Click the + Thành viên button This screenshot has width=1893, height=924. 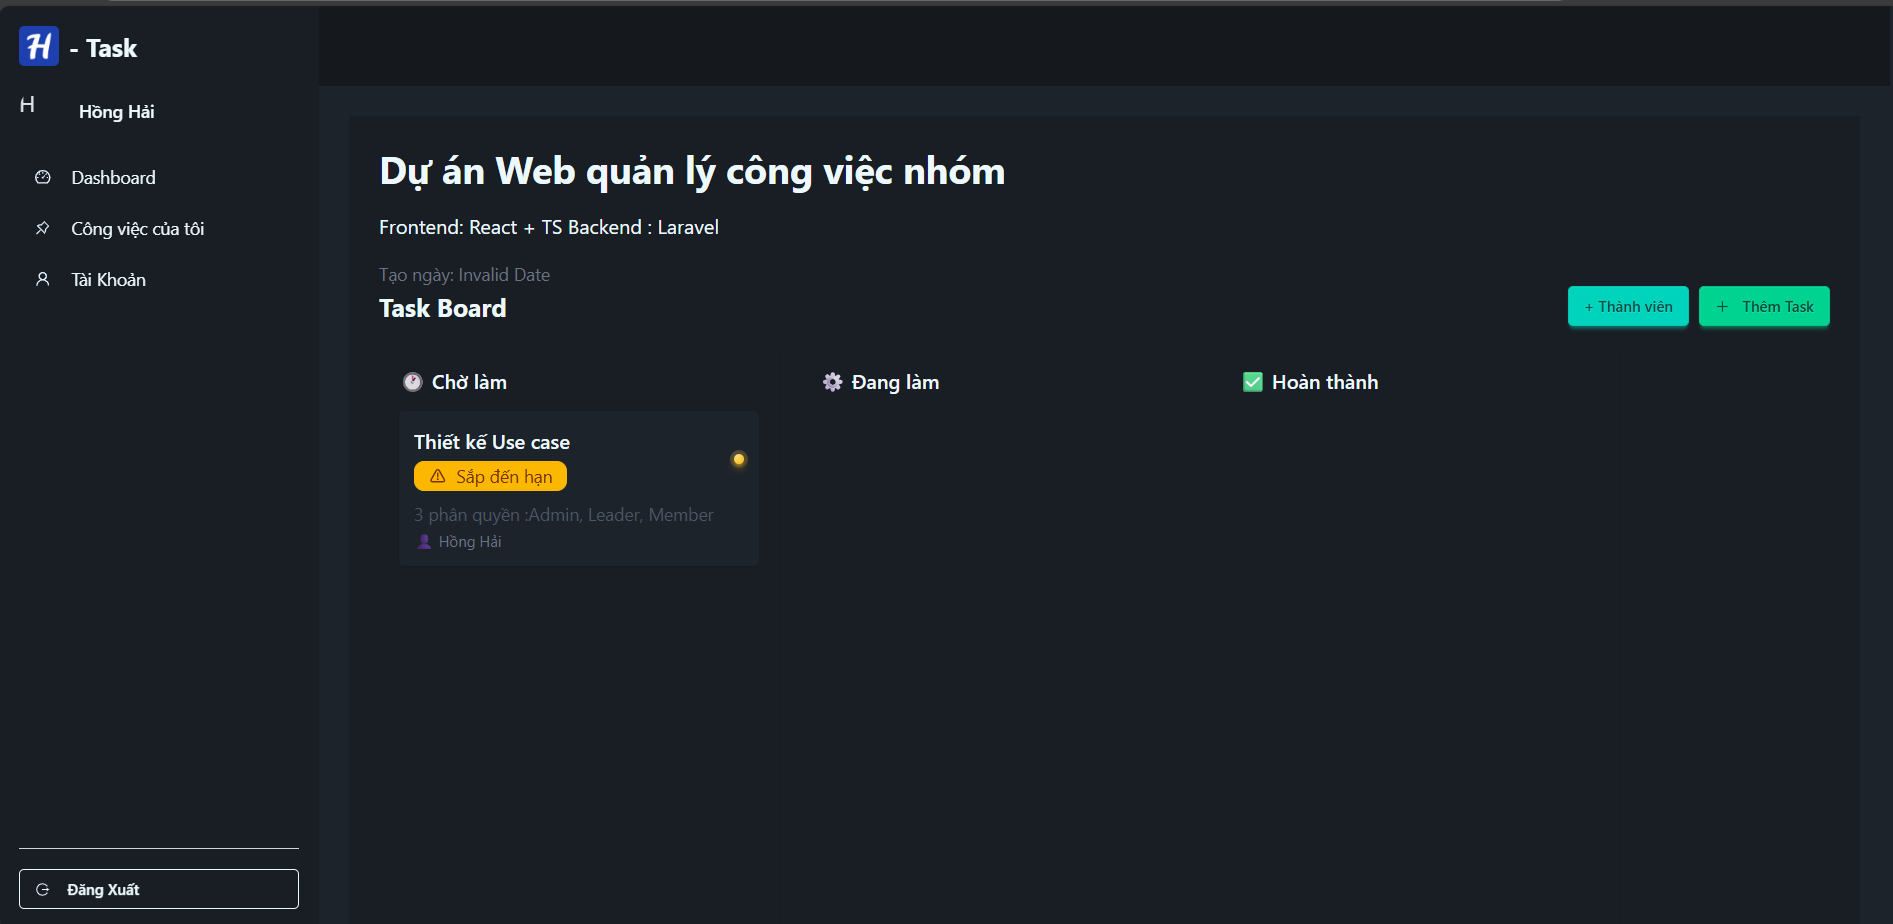click(1628, 306)
